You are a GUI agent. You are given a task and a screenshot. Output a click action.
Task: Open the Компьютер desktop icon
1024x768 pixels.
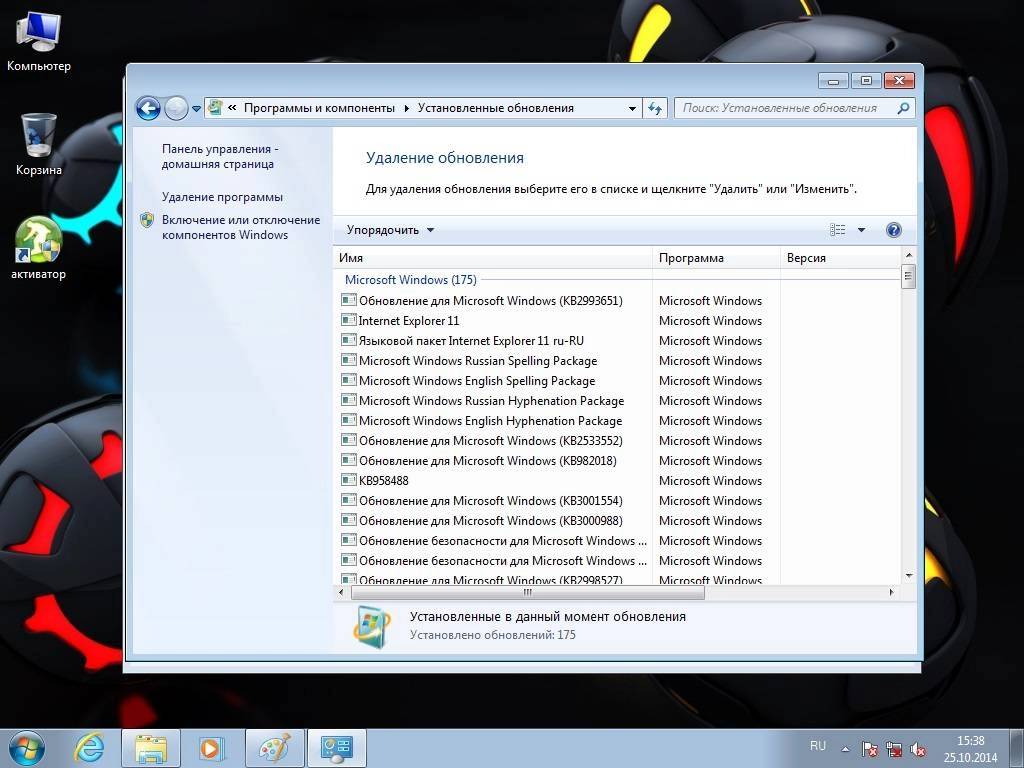coord(39,40)
